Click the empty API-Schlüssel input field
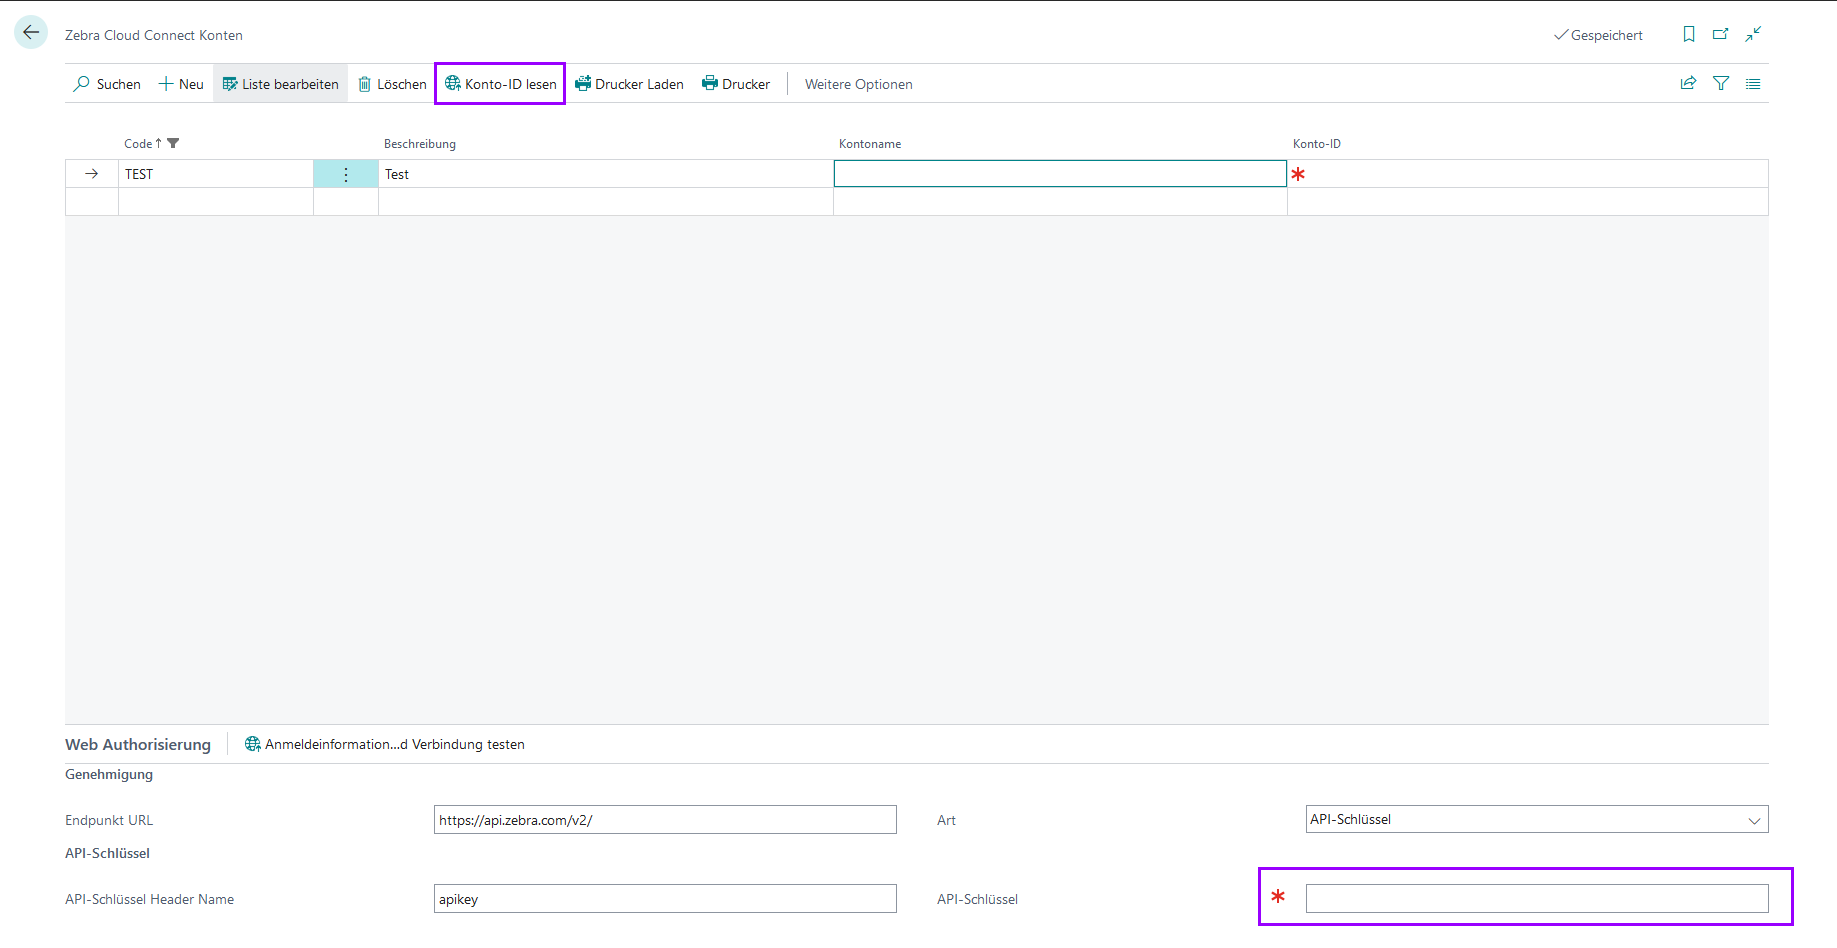 [1537, 898]
